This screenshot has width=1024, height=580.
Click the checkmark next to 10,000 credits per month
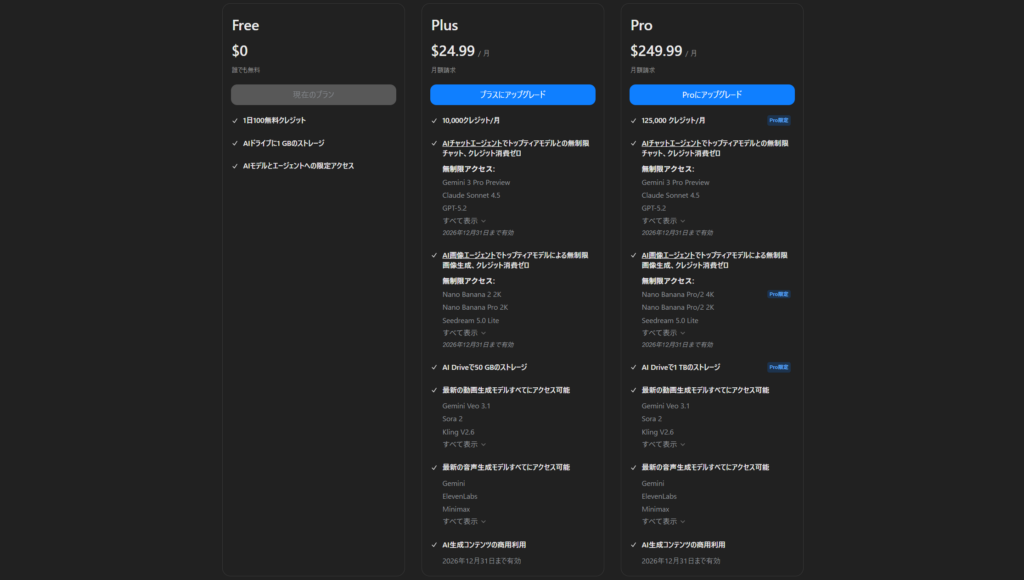[x=434, y=120]
